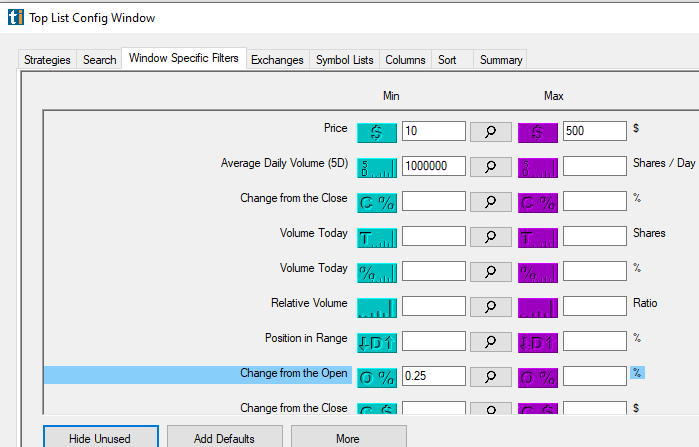Screen dimensions: 699x447
Task: Click the teal Min Price dollar icon
Action: (x=377, y=133)
